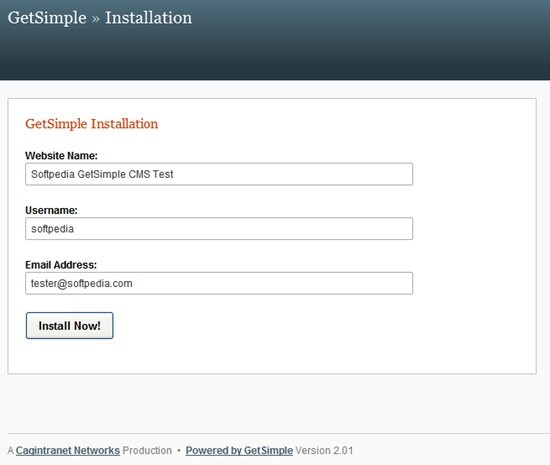Click the bullet separator in the footer

pos(179,451)
